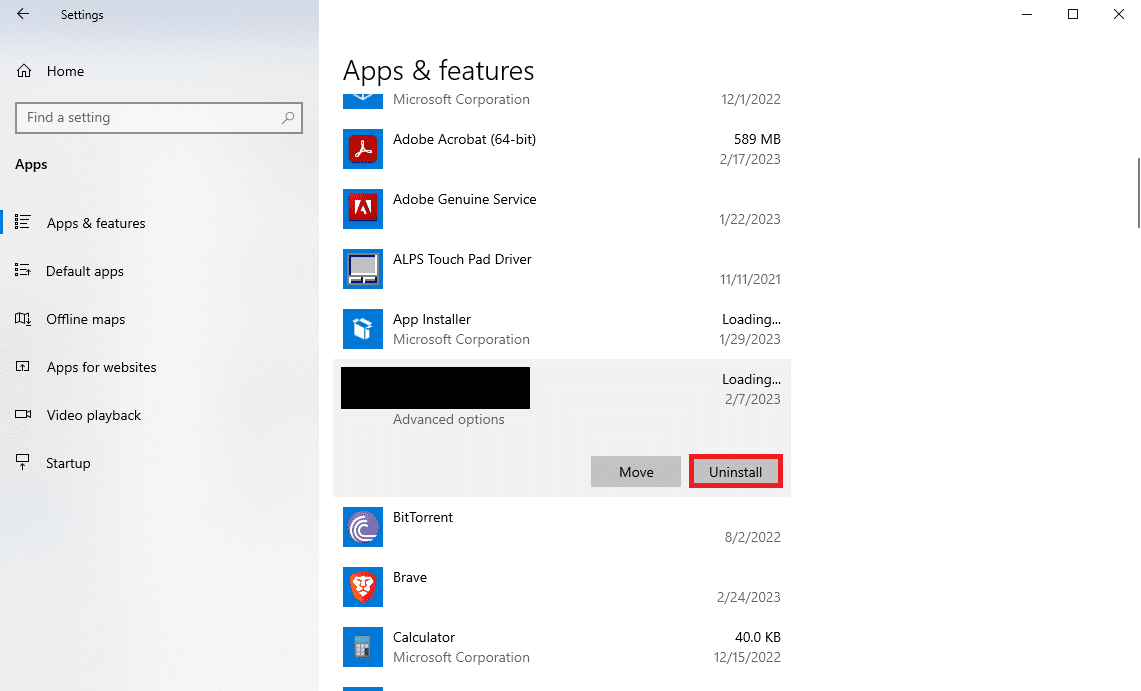Click the Calculator app icon

coord(362,647)
